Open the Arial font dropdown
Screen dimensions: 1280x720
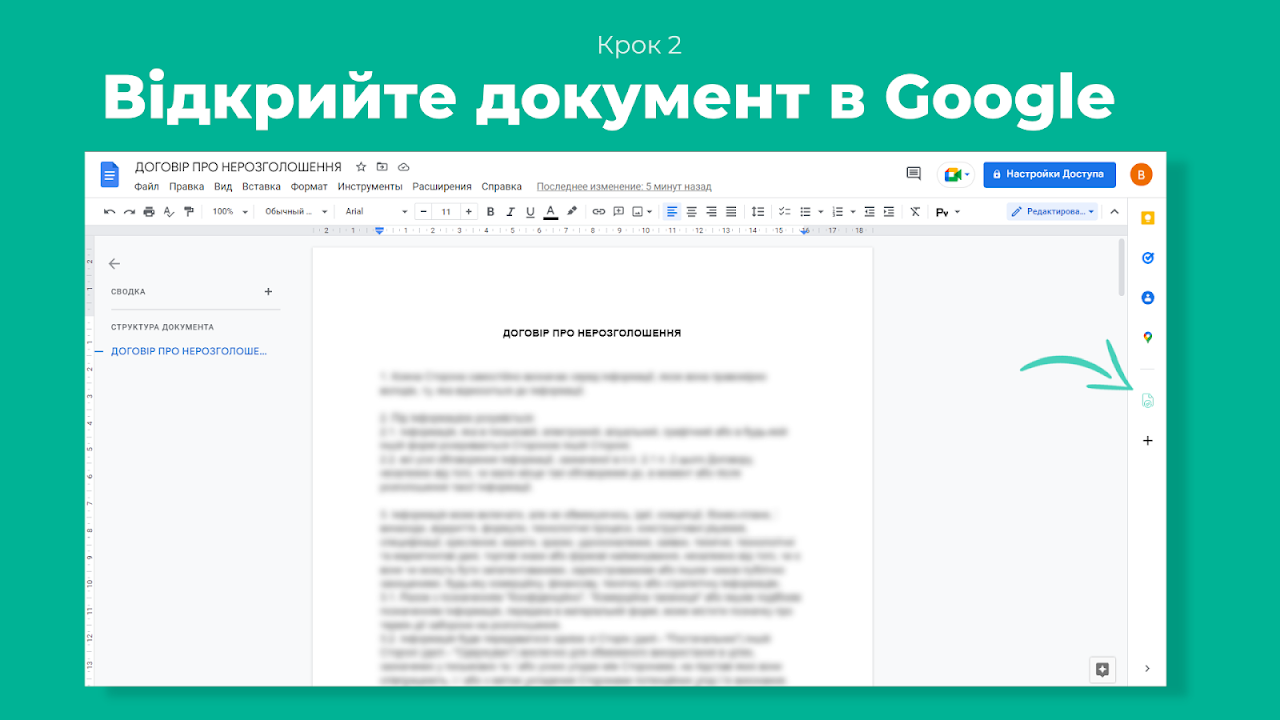coord(376,212)
